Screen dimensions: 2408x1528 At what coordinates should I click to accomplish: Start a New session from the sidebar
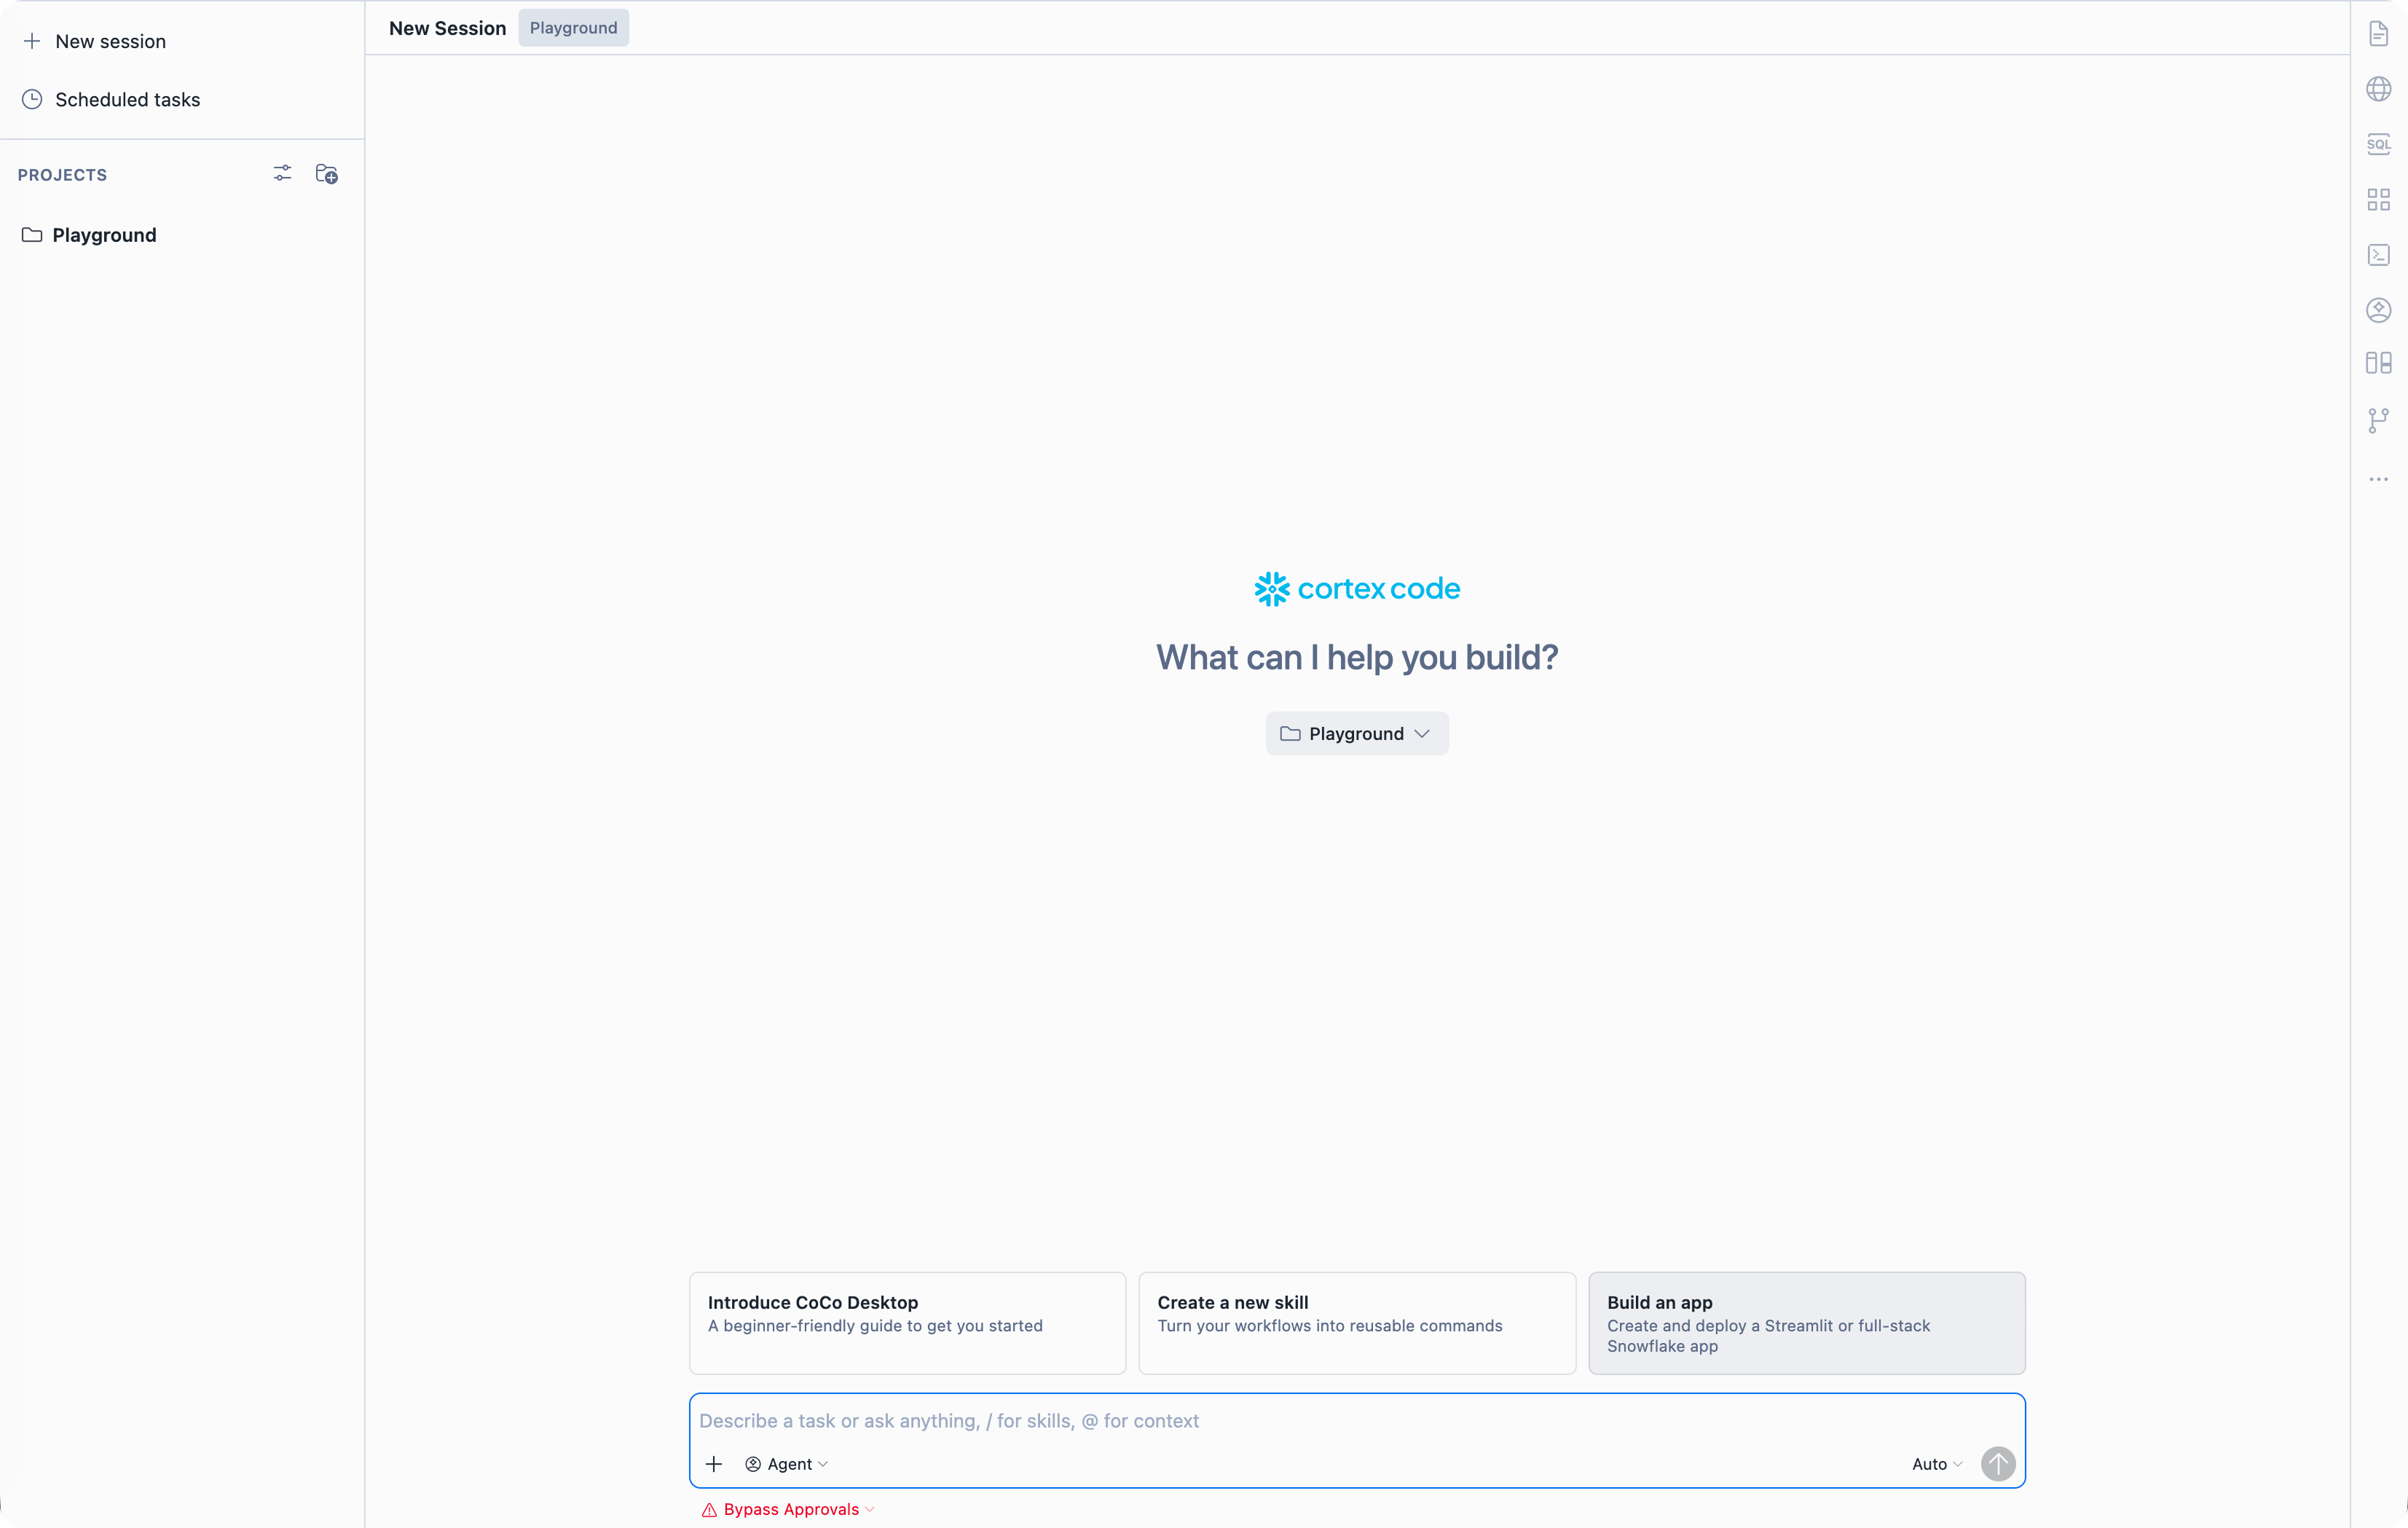click(x=110, y=41)
